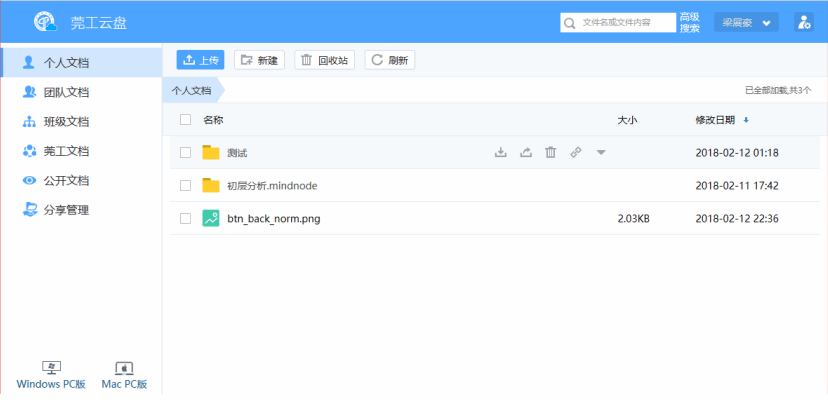
Task: Click the 个人文档 breadcrumb
Action: click(191, 90)
